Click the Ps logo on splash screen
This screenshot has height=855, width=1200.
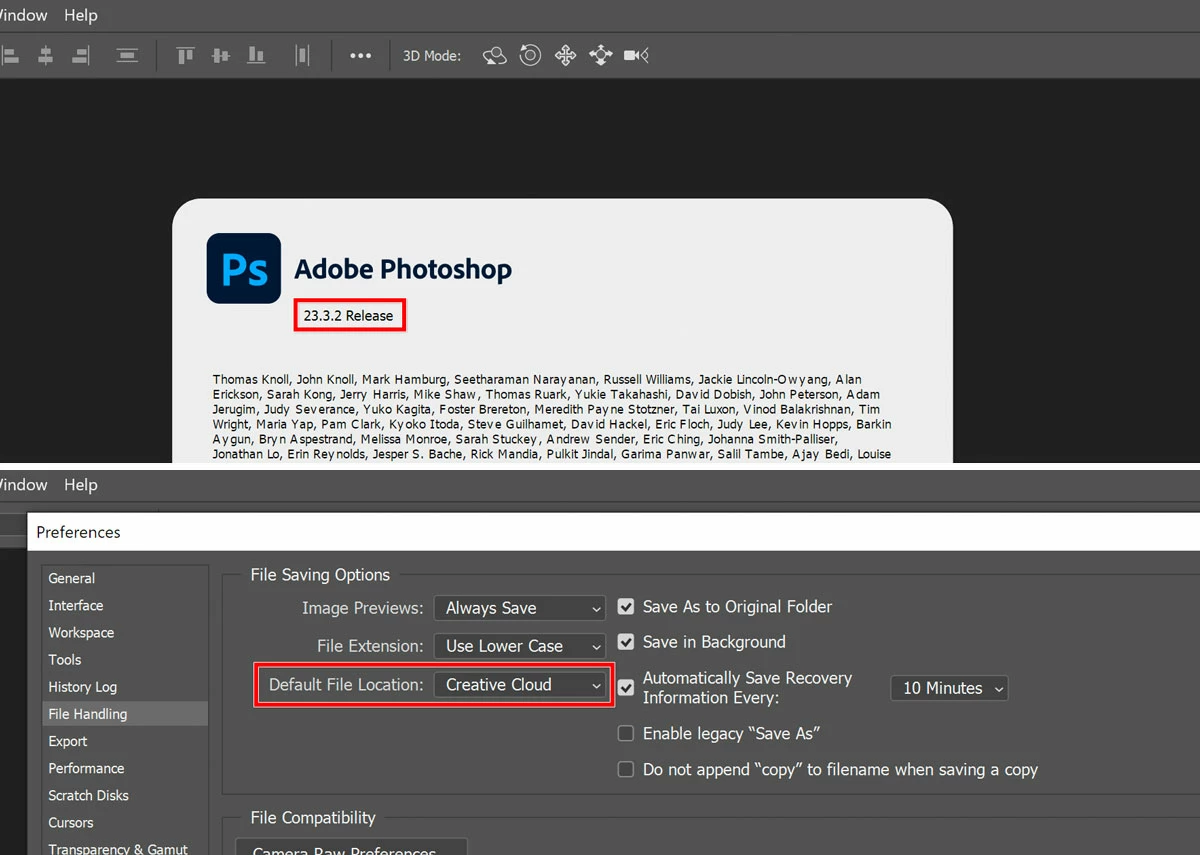pos(244,268)
